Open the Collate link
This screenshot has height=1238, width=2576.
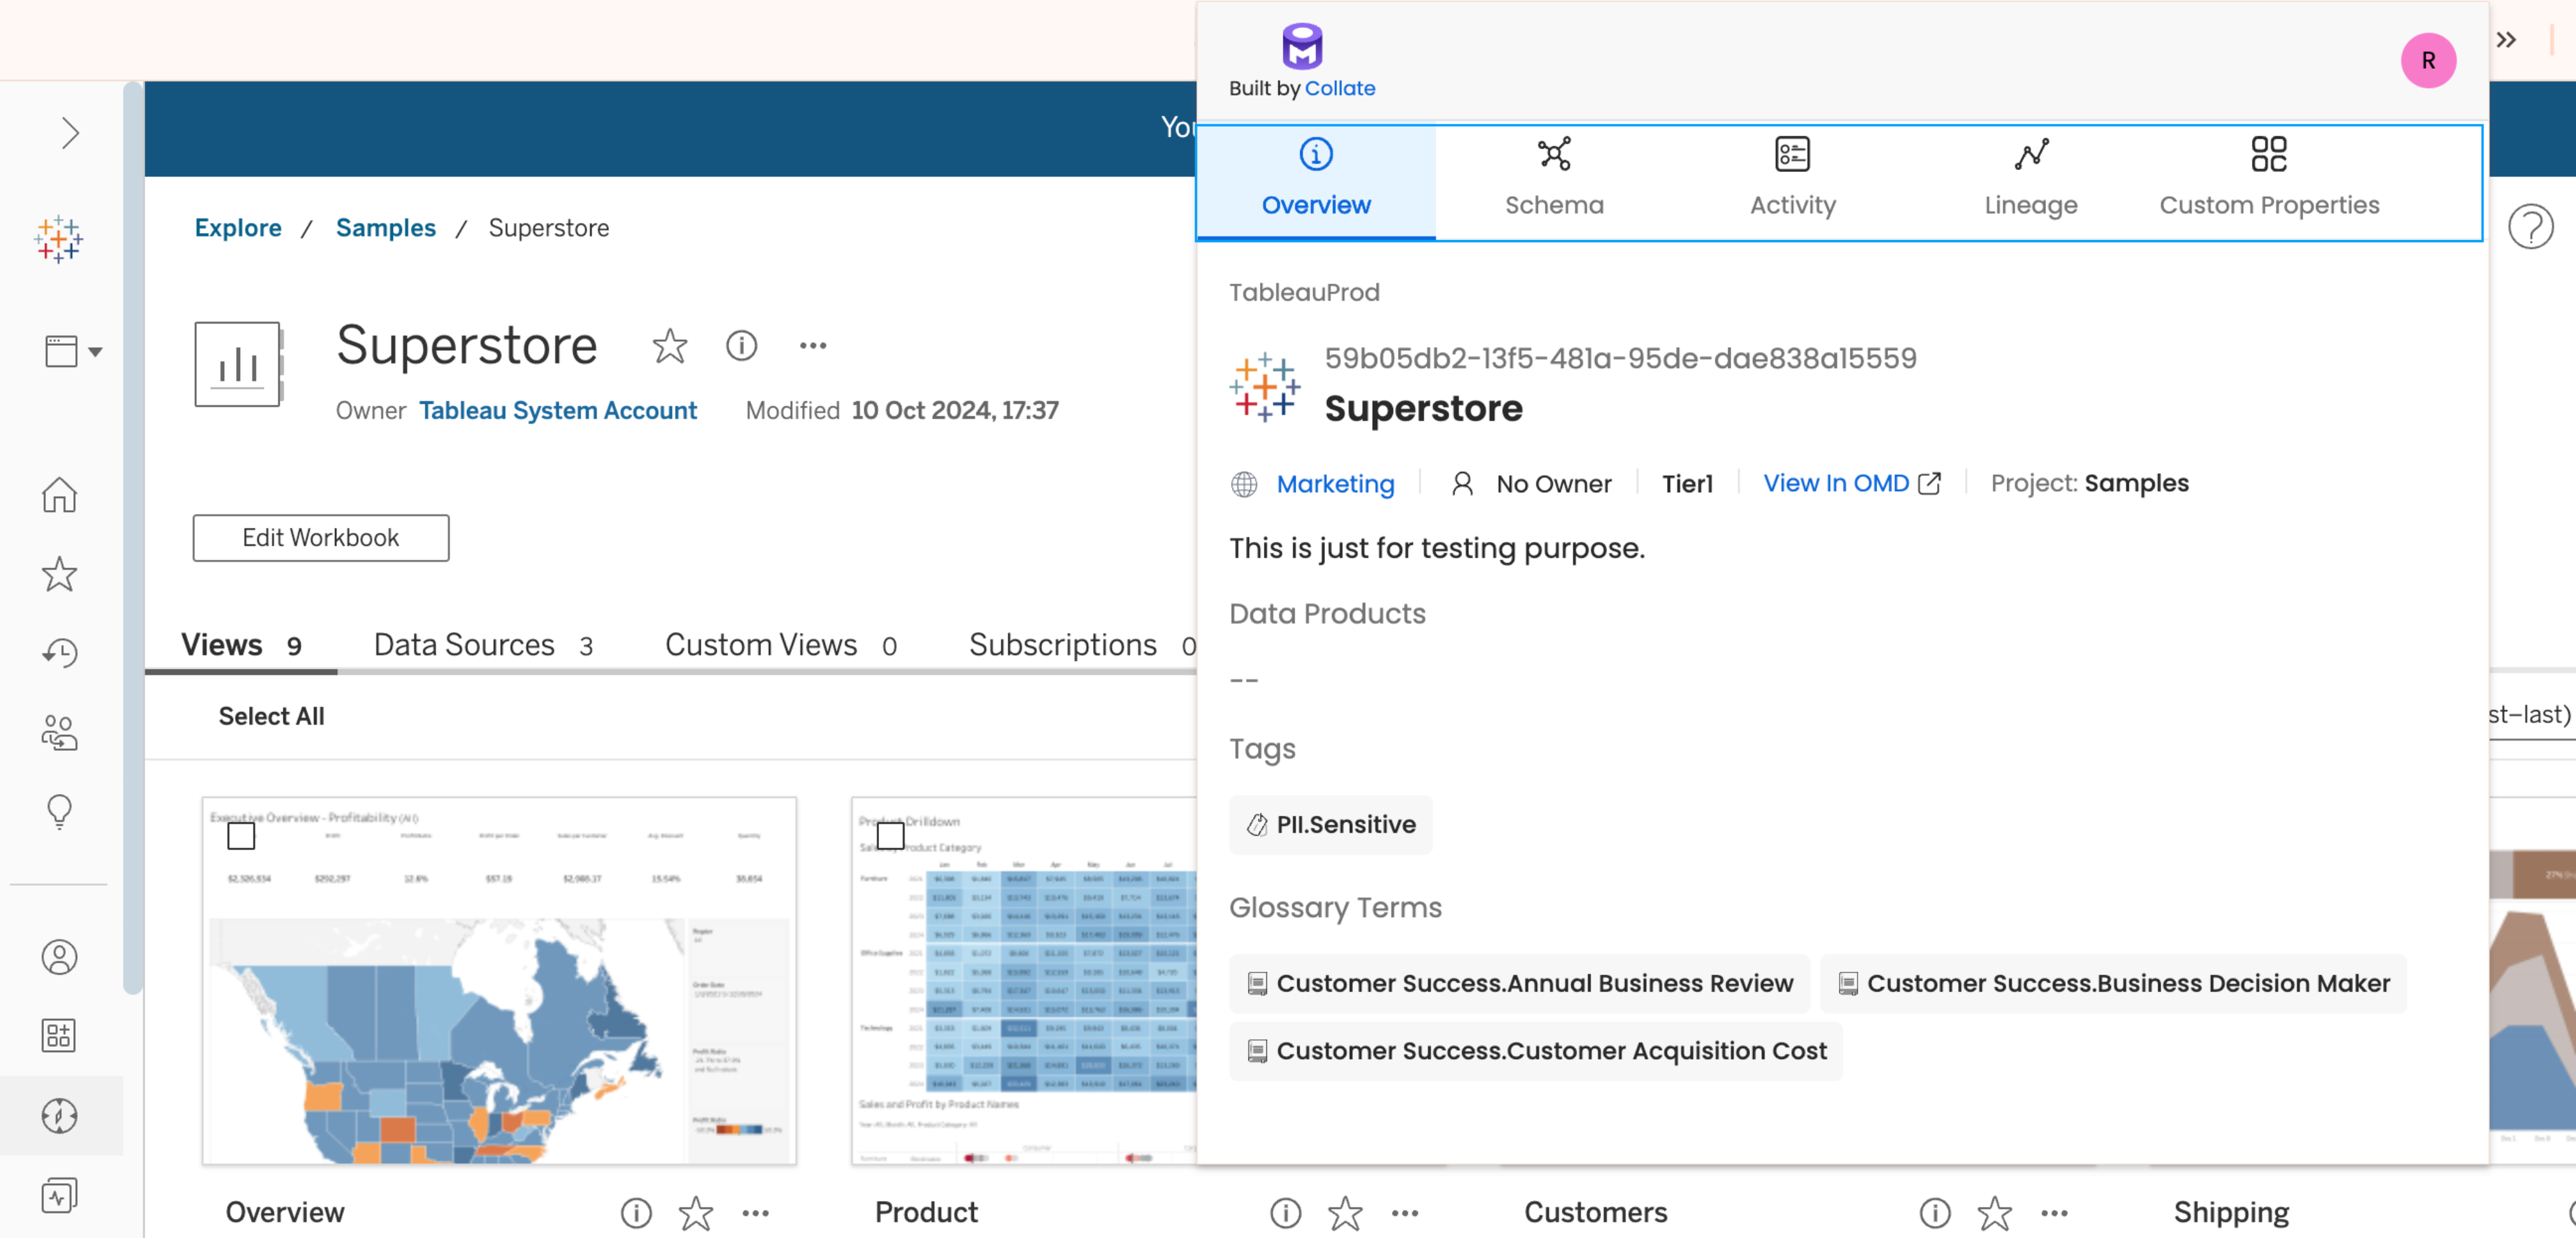pos(1340,88)
